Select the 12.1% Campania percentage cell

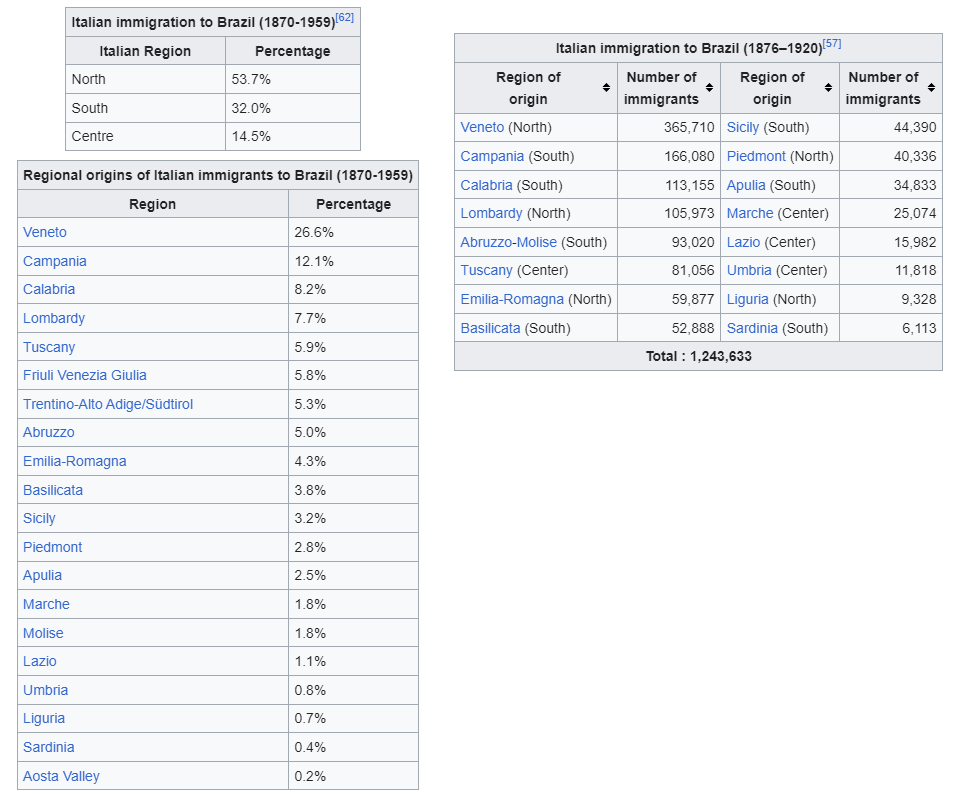(354, 261)
